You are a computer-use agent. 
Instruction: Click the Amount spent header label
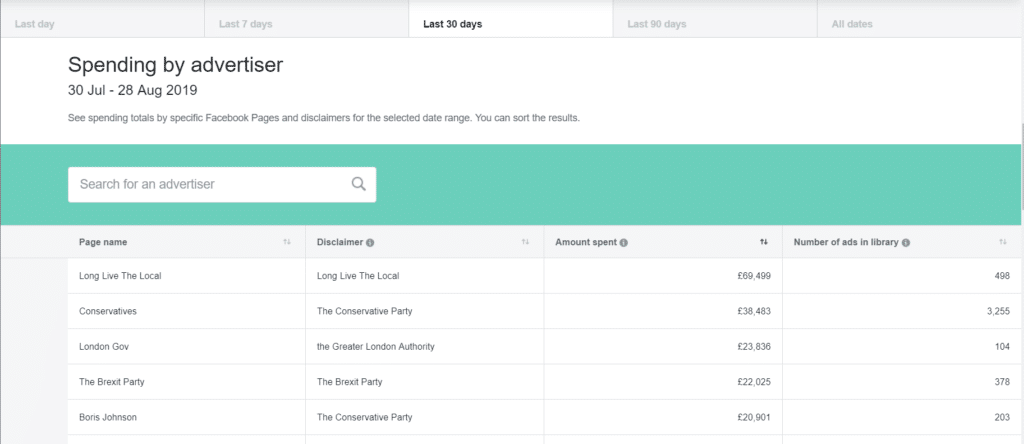586,242
